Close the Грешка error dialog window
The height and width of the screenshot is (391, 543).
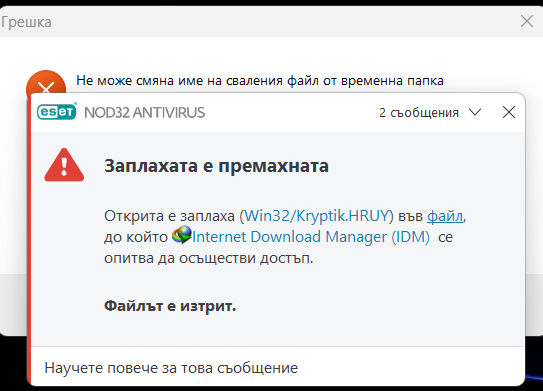click(527, 21)
